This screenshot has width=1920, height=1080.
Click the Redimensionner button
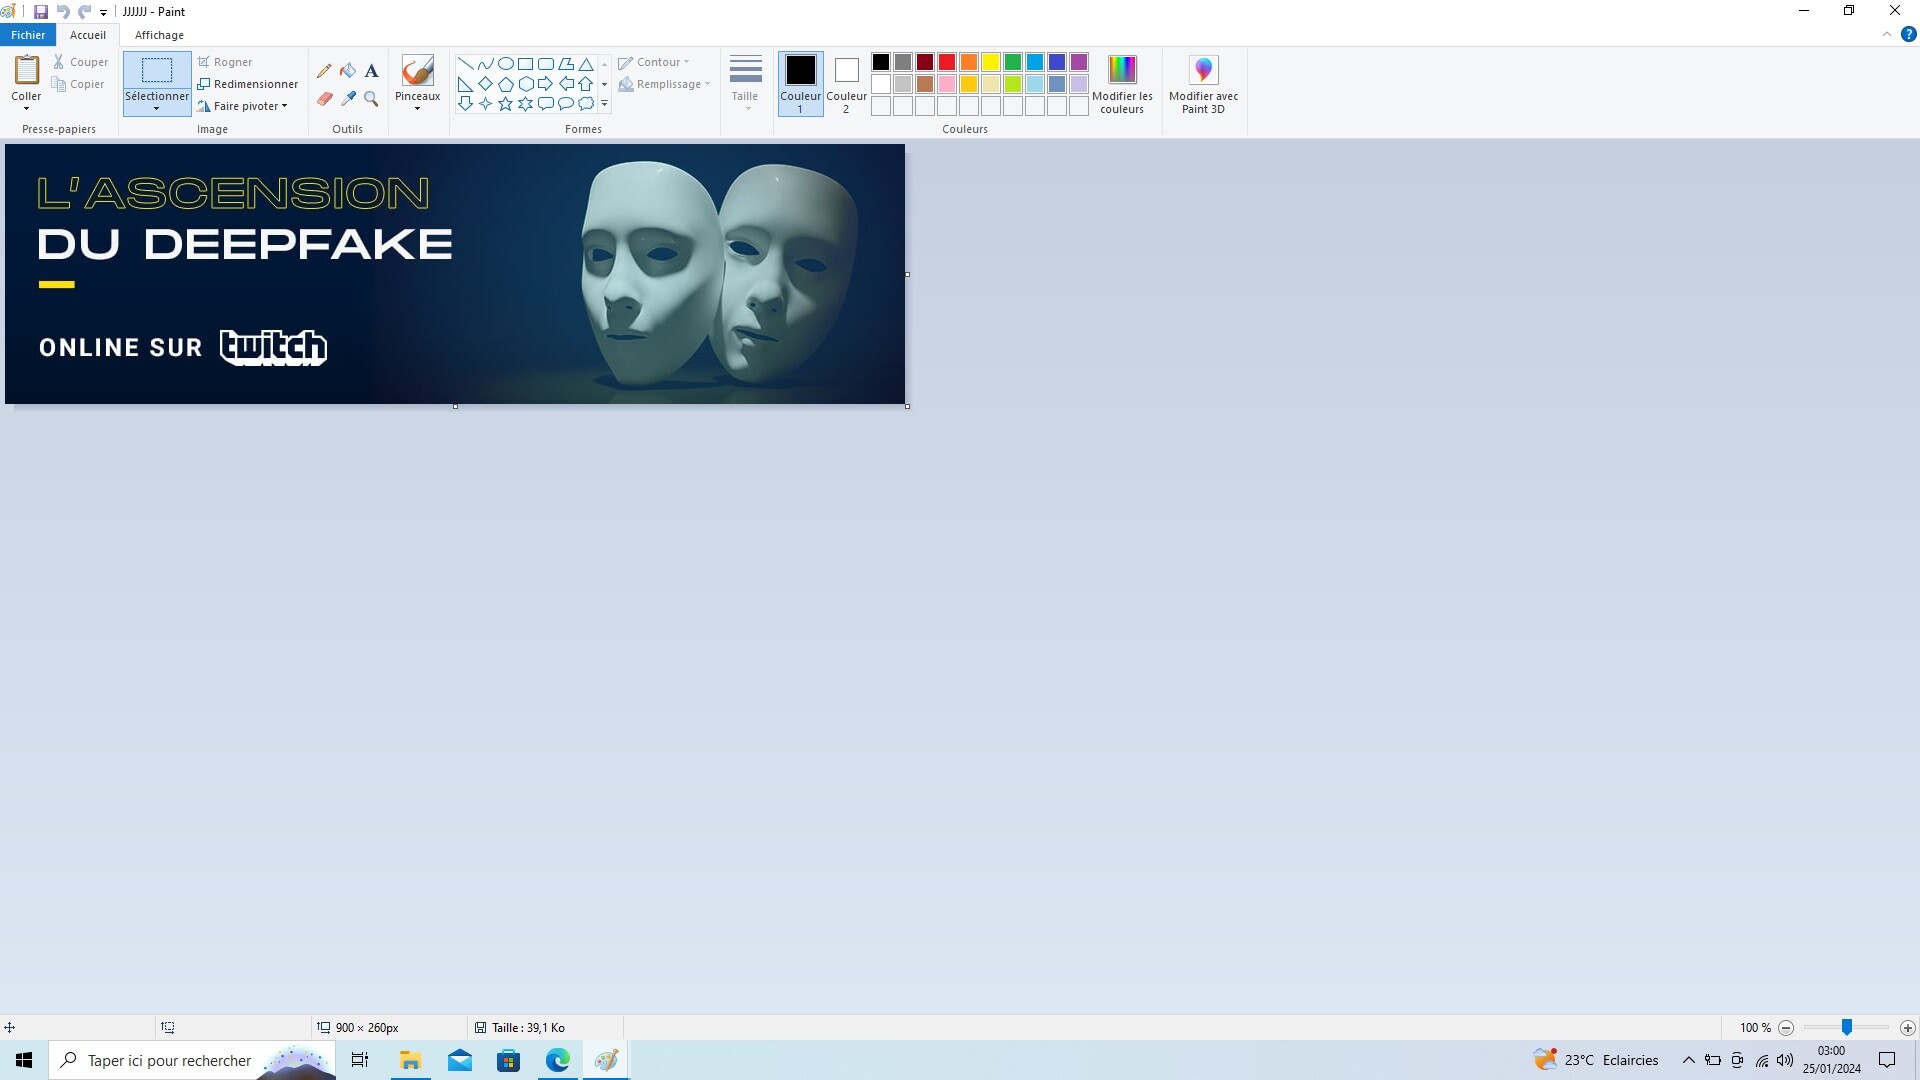tap(248, 84)
